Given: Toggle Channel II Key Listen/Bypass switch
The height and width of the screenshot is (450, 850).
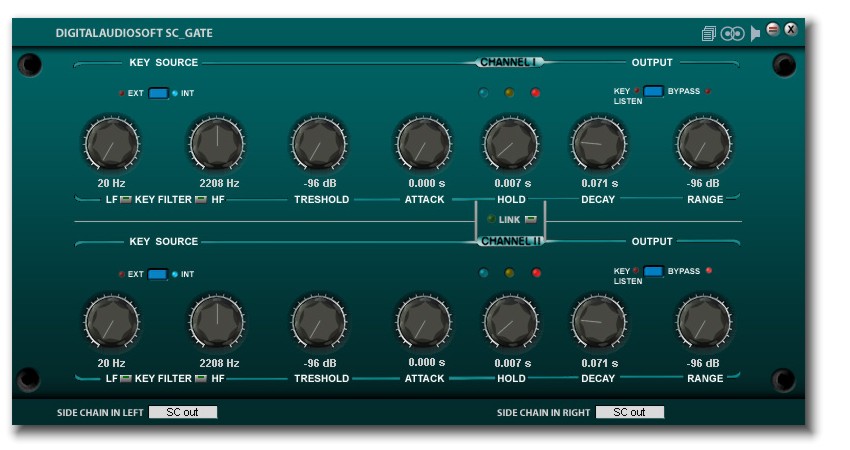Looking at the screenshot, I should click(x=653, y=271).
